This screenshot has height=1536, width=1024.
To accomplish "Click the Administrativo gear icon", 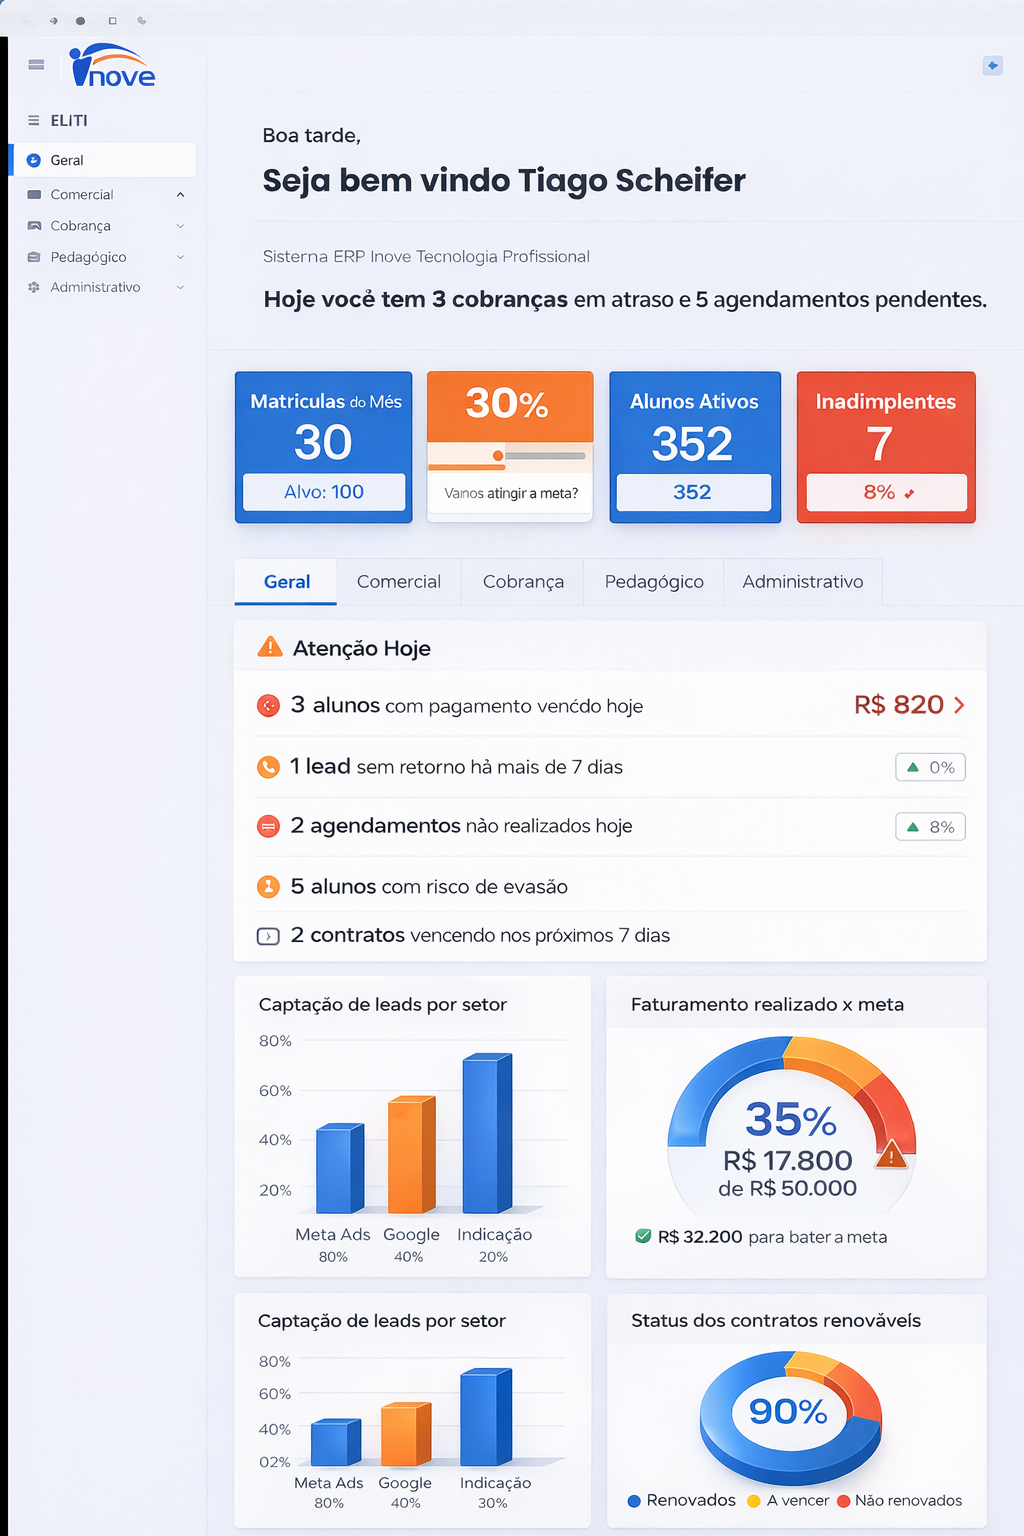I will point(34,287).
